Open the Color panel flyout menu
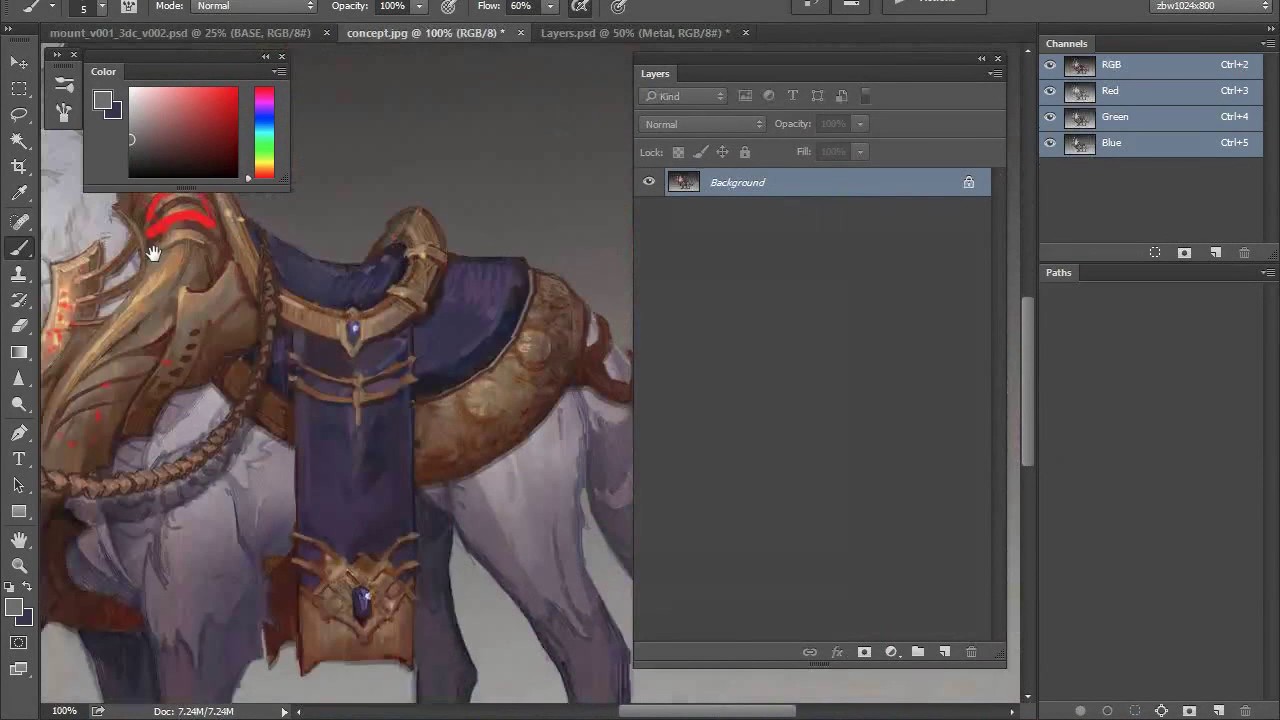This screenshot has height=720, width=1280. point(279,72)
